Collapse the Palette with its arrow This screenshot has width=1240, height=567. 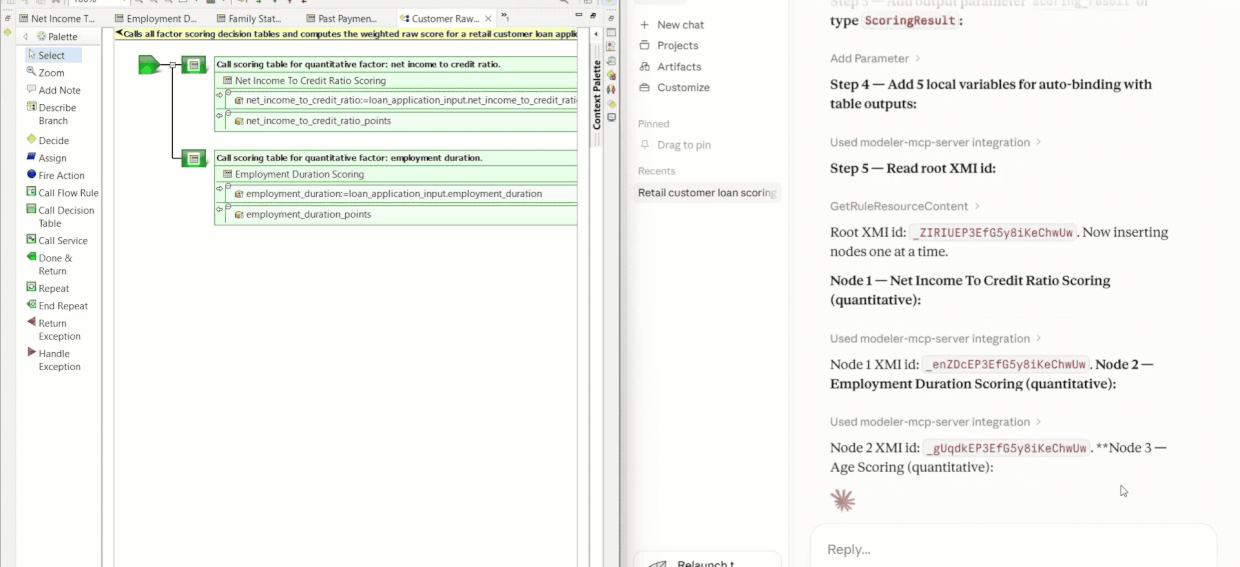[26, 37]
